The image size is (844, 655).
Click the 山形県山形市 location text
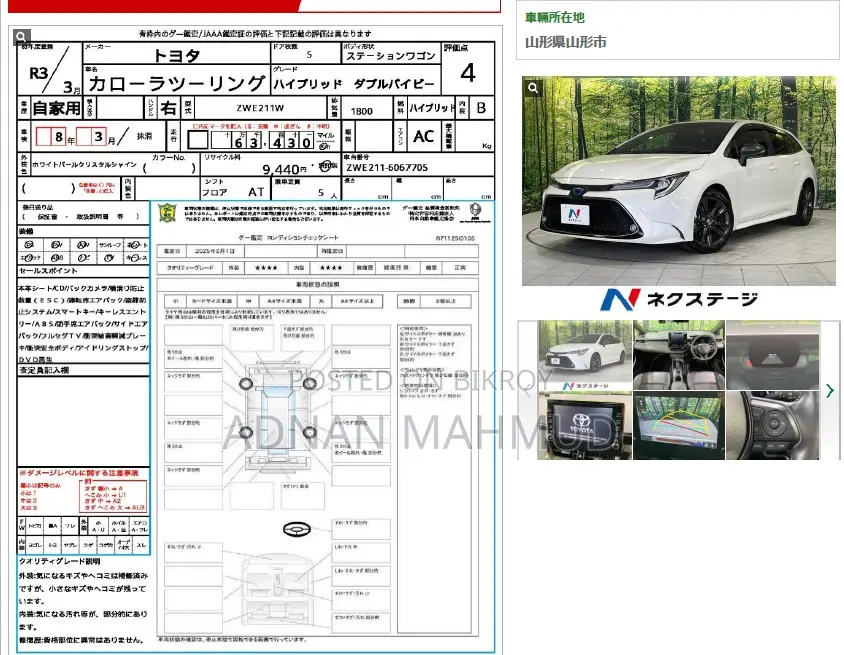coord(566,42)
